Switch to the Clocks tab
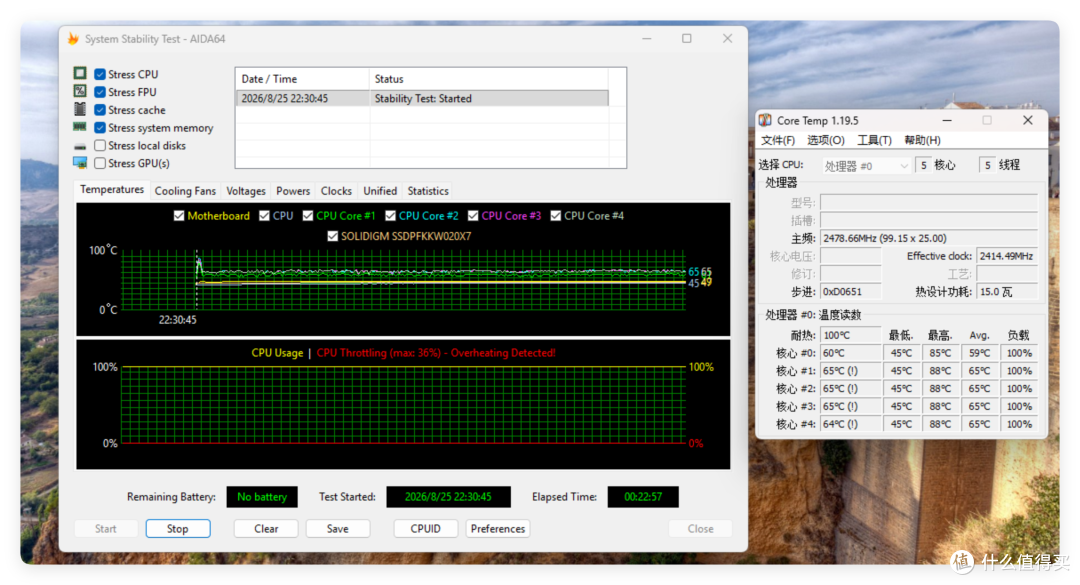Image resolution: width=1080 pixels, height=585 pixels. coord(336,191)
